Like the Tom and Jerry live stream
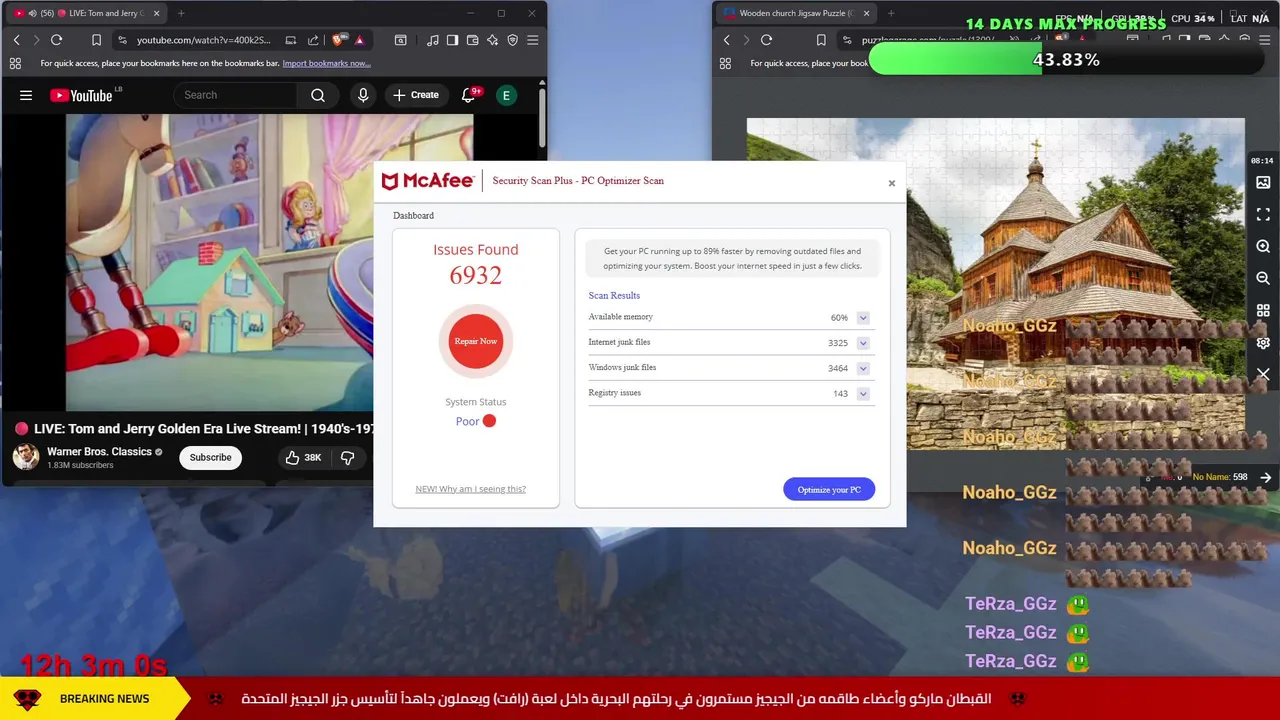1280x720 pixels. 303,457
